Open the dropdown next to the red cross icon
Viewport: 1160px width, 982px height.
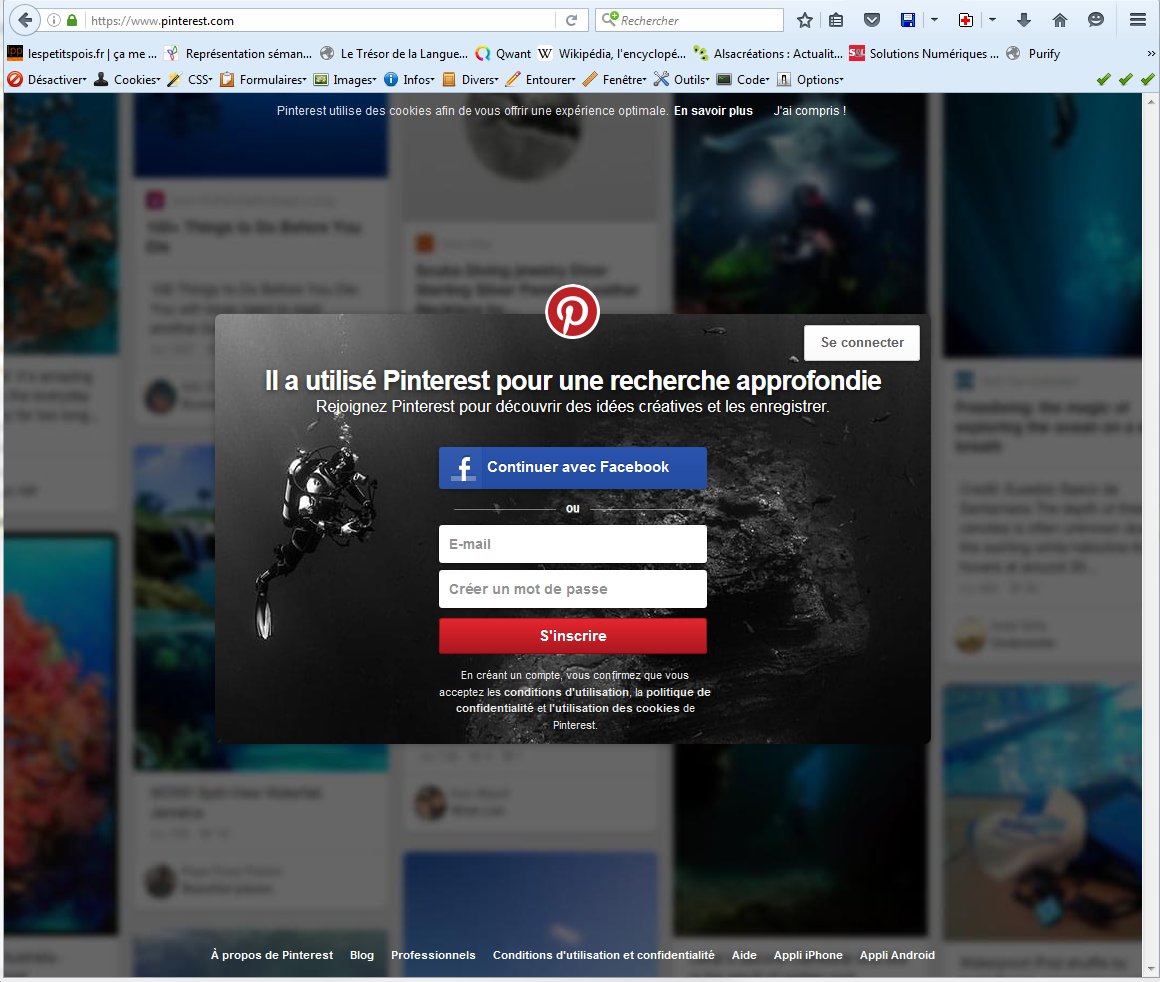point(992,20)
